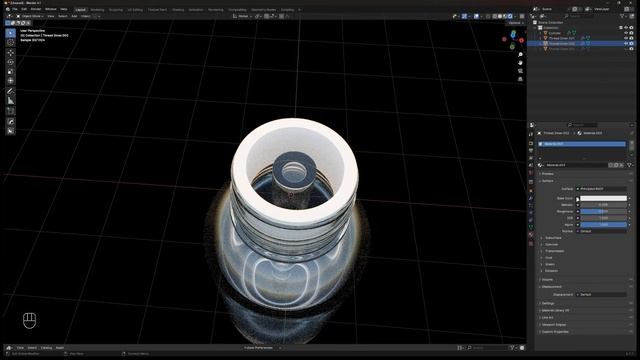Hide the Cylinder object via eye icon
This screenshot has height=360, width=640.
(626, 33)
